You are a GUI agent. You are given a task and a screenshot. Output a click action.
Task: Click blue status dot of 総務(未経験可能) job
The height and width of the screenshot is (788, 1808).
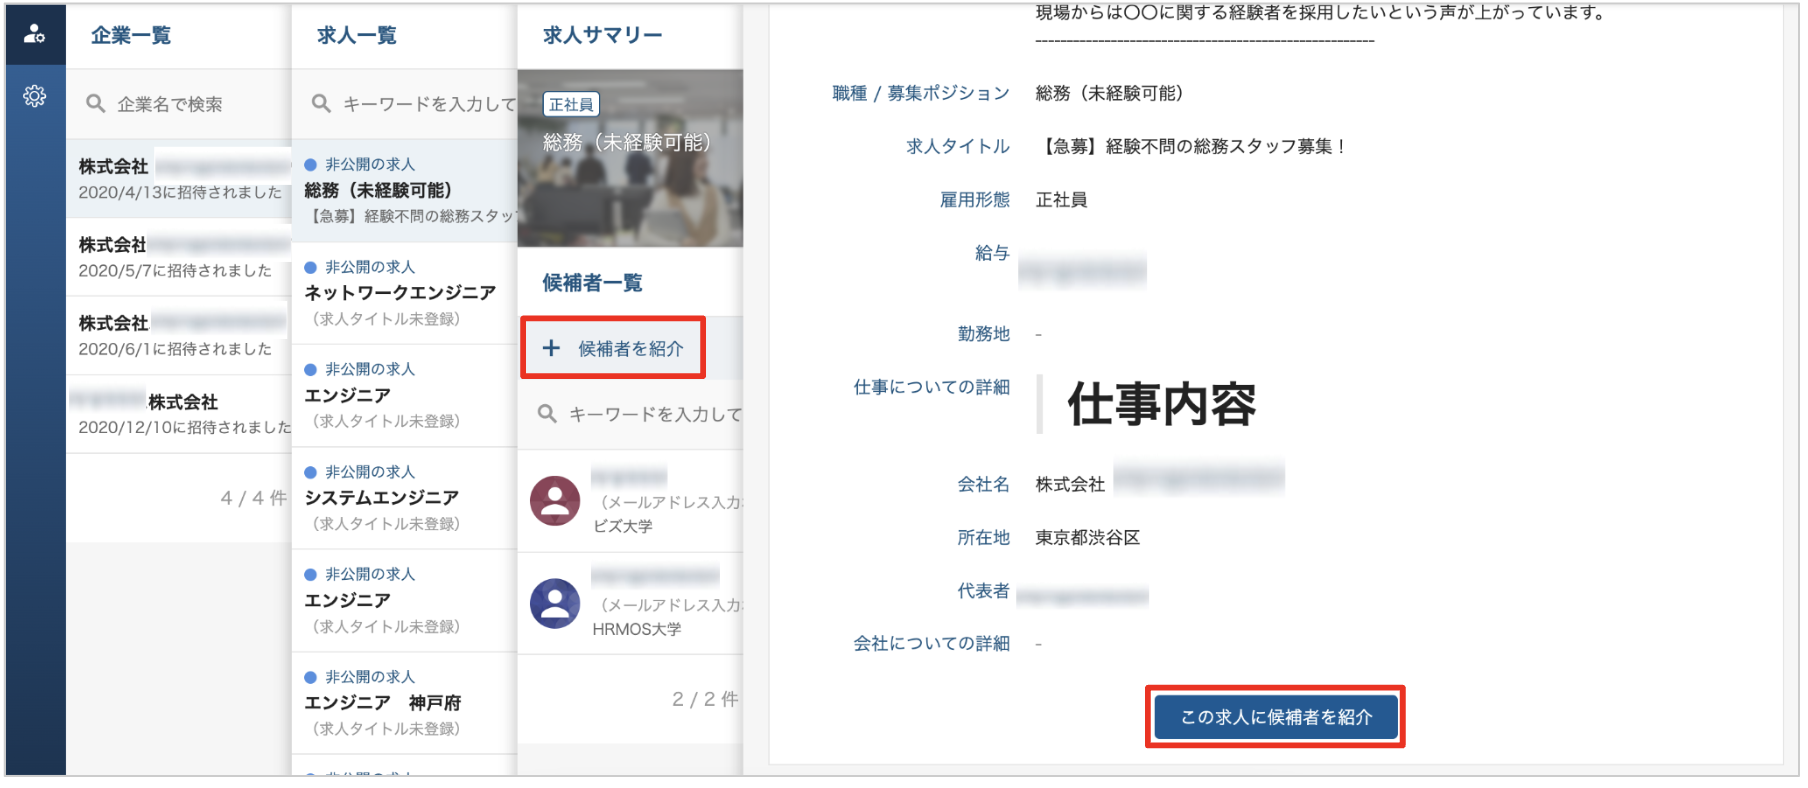click(x=310, y=164)
